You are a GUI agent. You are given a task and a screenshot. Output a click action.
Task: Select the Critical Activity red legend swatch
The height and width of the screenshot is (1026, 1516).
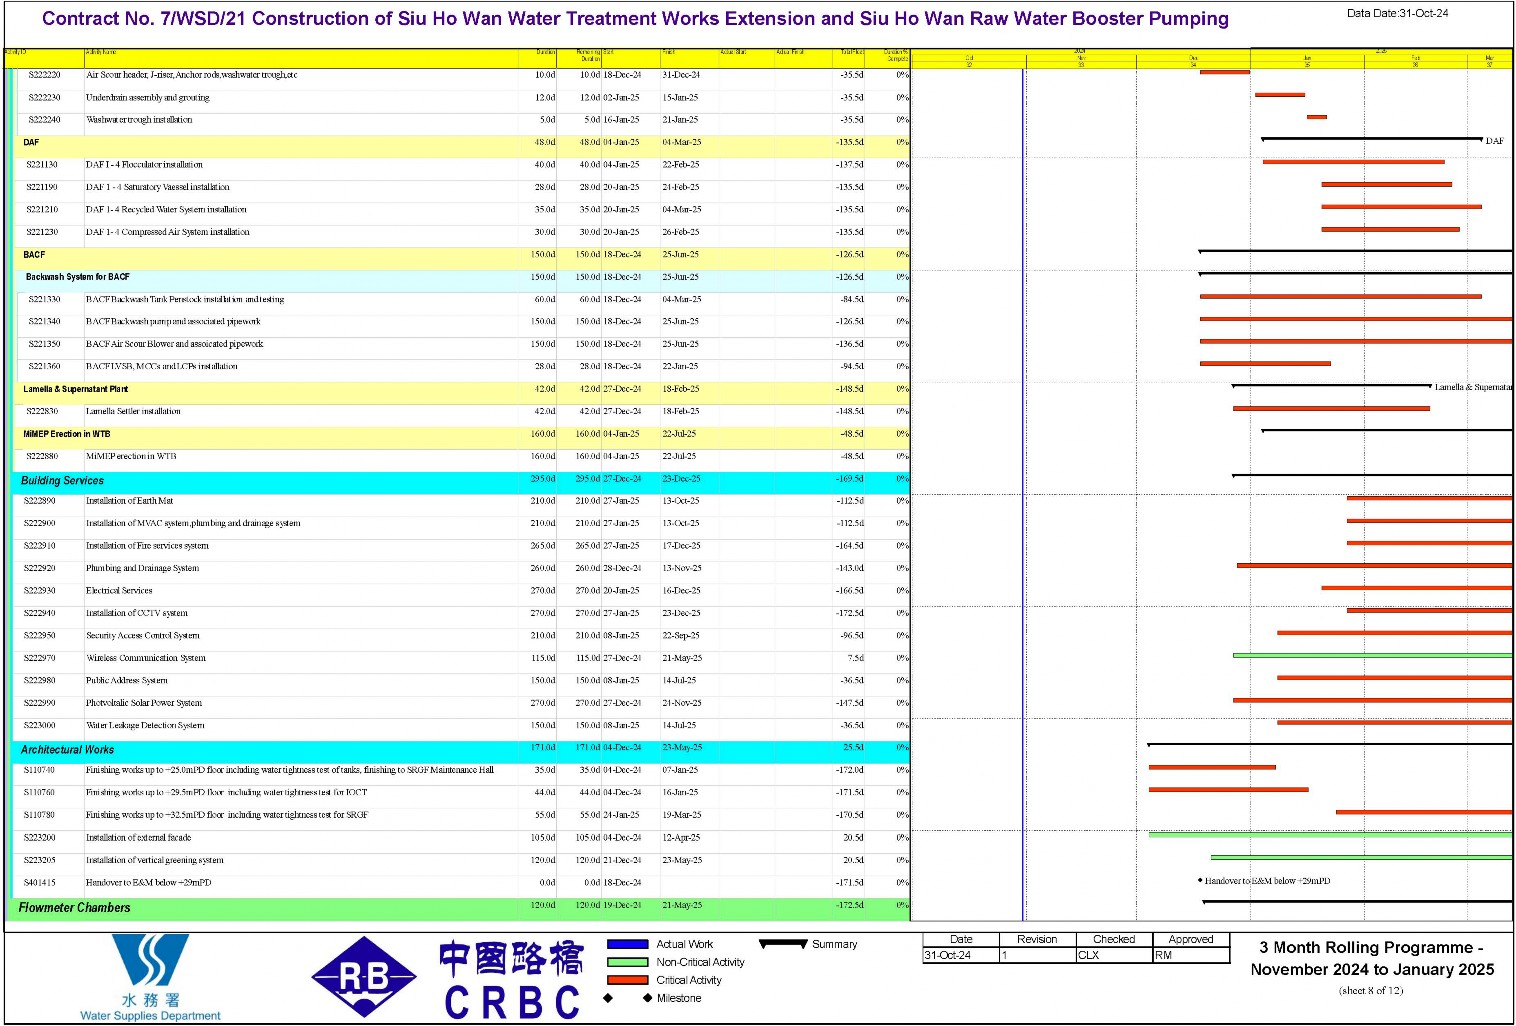pyautogui.click(x=627, y=980)
